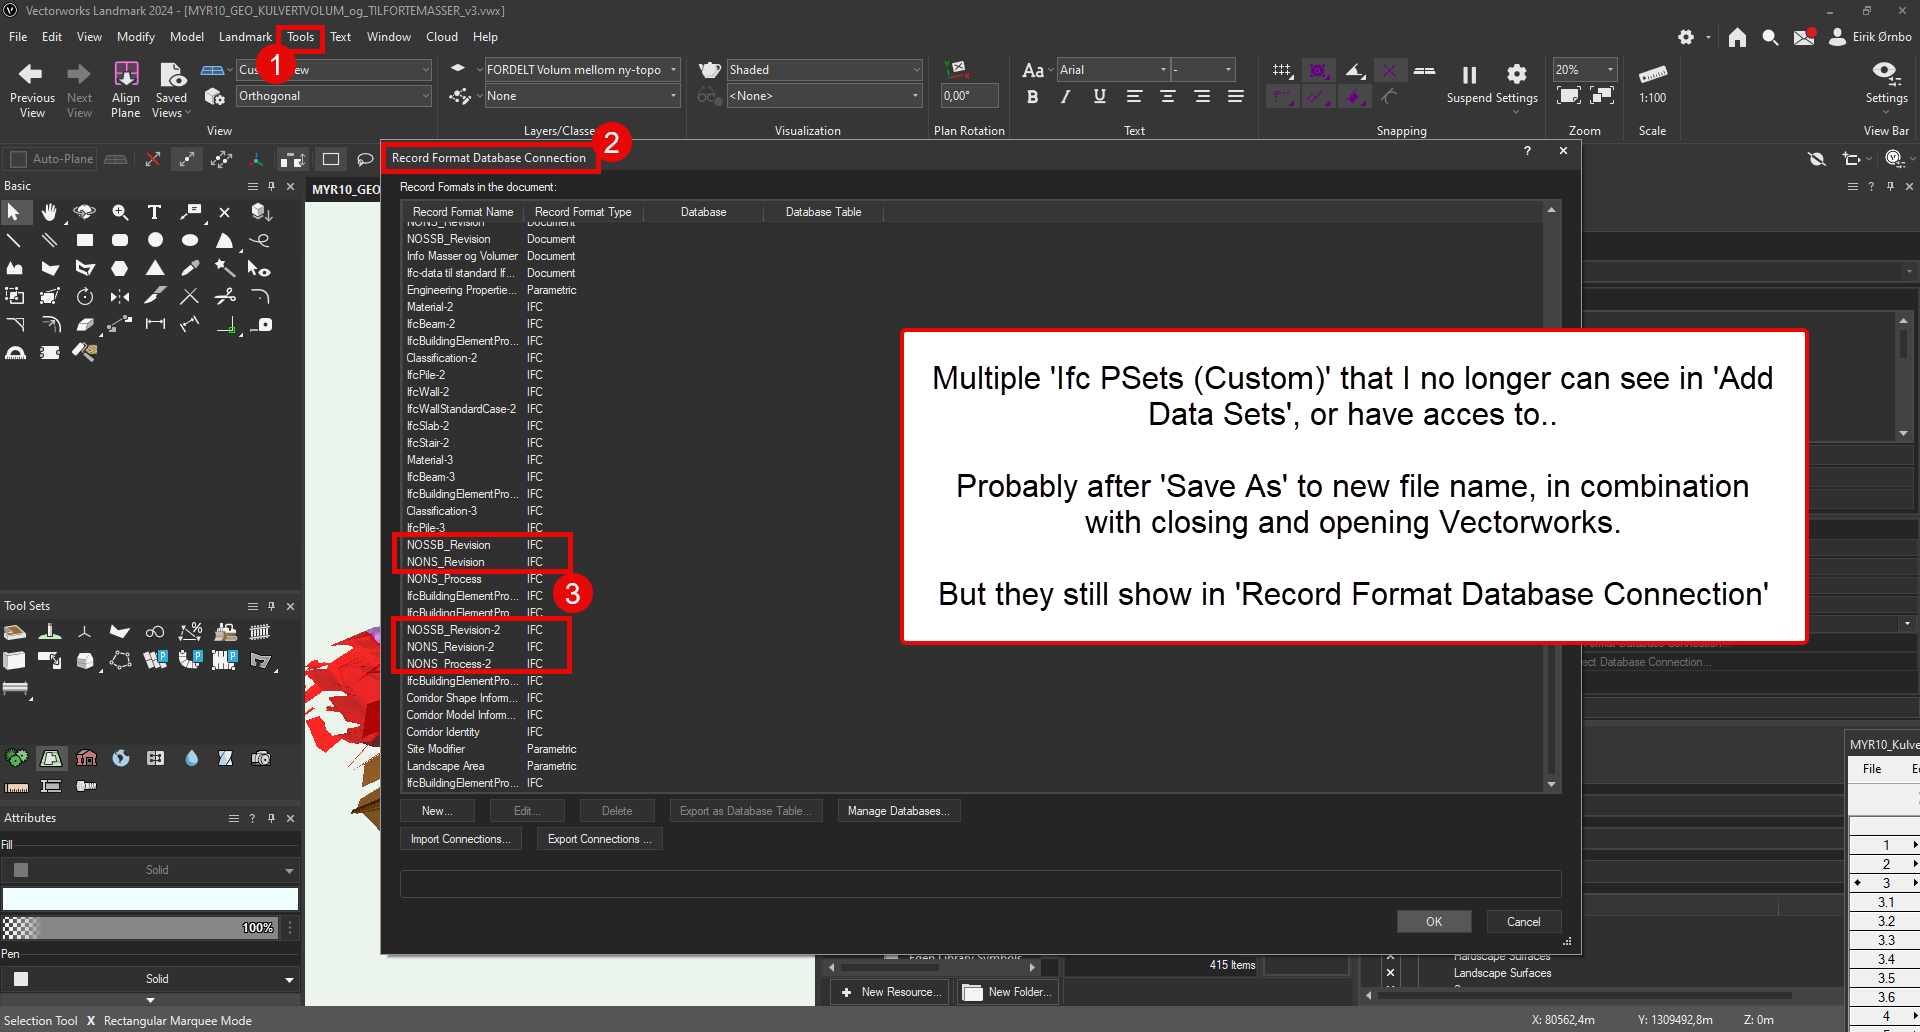Viewport: 1920px width, 1032px height.
Task: Select the Pan hand tool
Action: click(49, 212)
